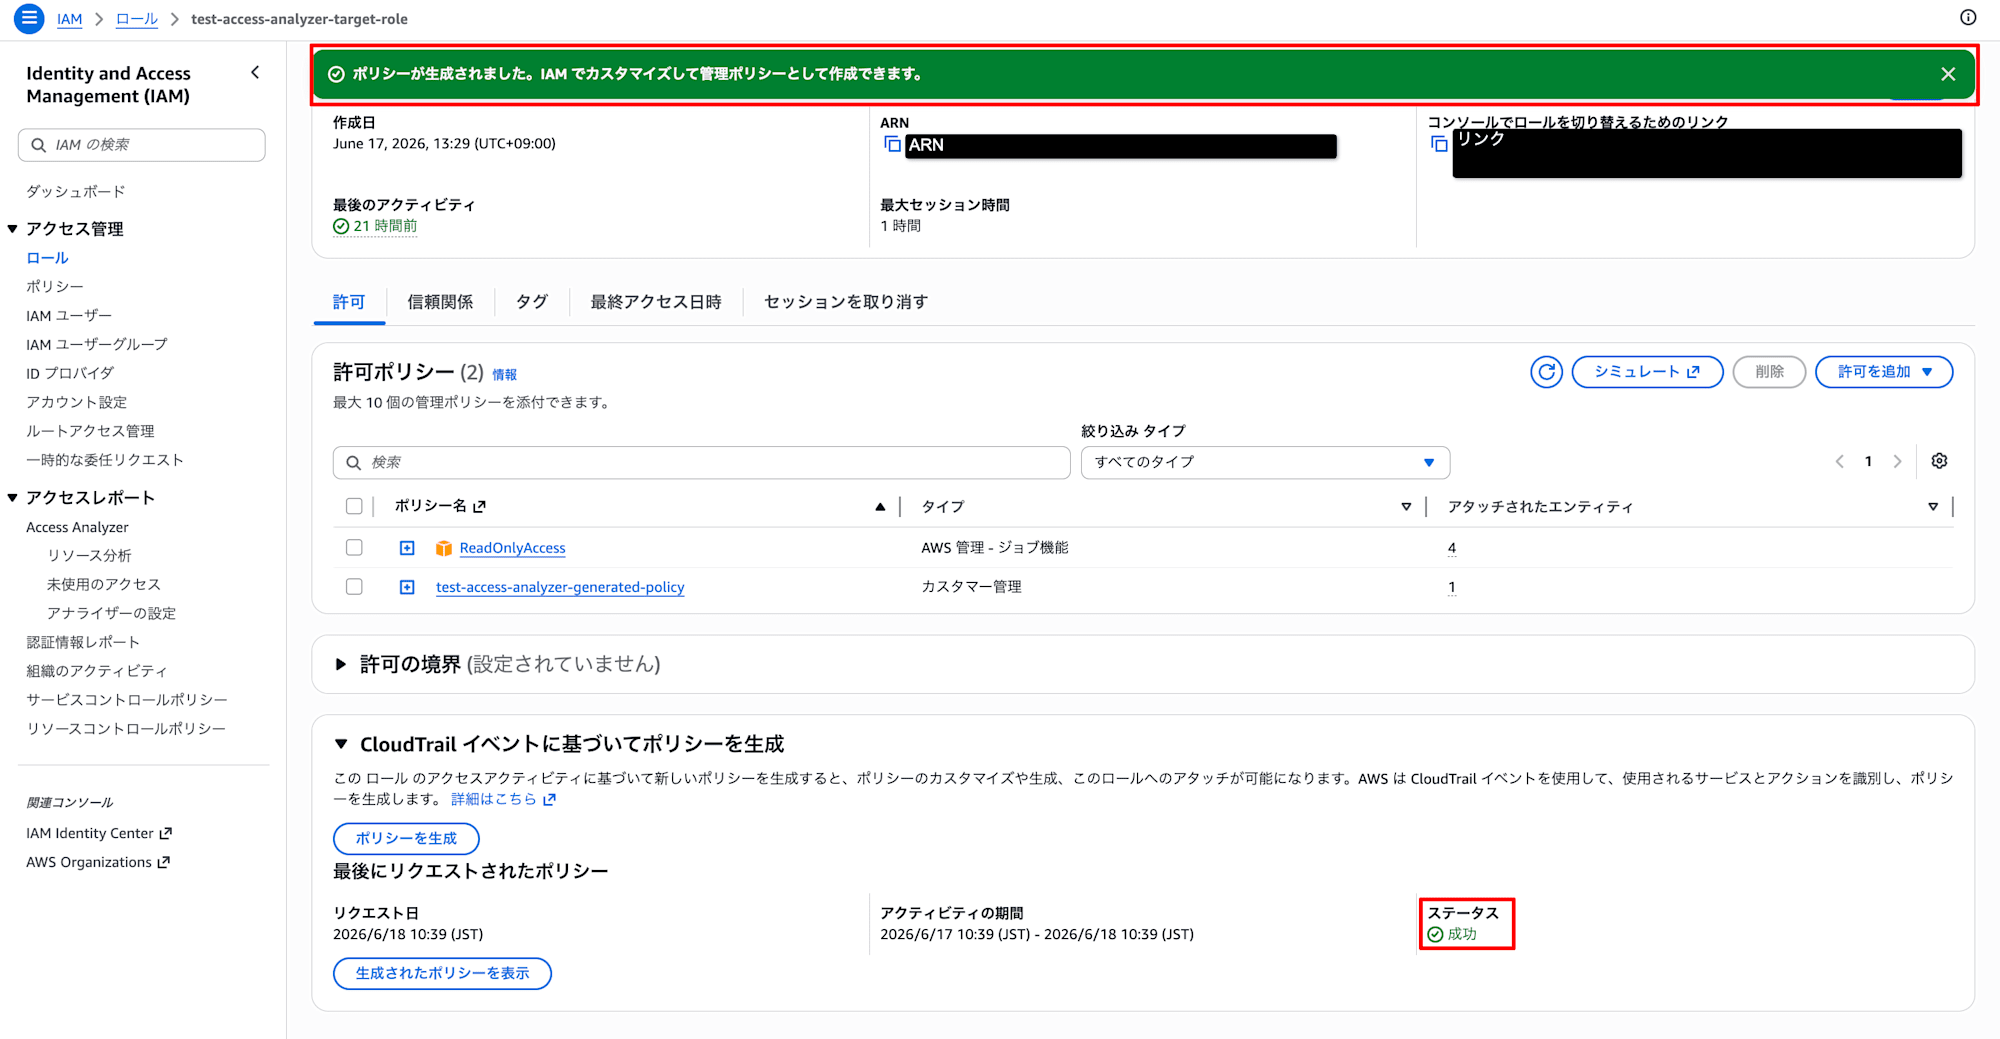The width and height of the screenshot is (2000, 1039).
Task: Click attached entities count 4
Action: [x=1452, y=548]
